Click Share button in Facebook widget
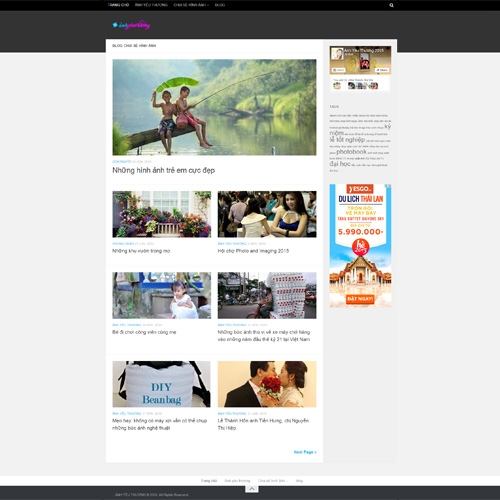The height and width of the screenshot is (500, 500). point(382,70)
